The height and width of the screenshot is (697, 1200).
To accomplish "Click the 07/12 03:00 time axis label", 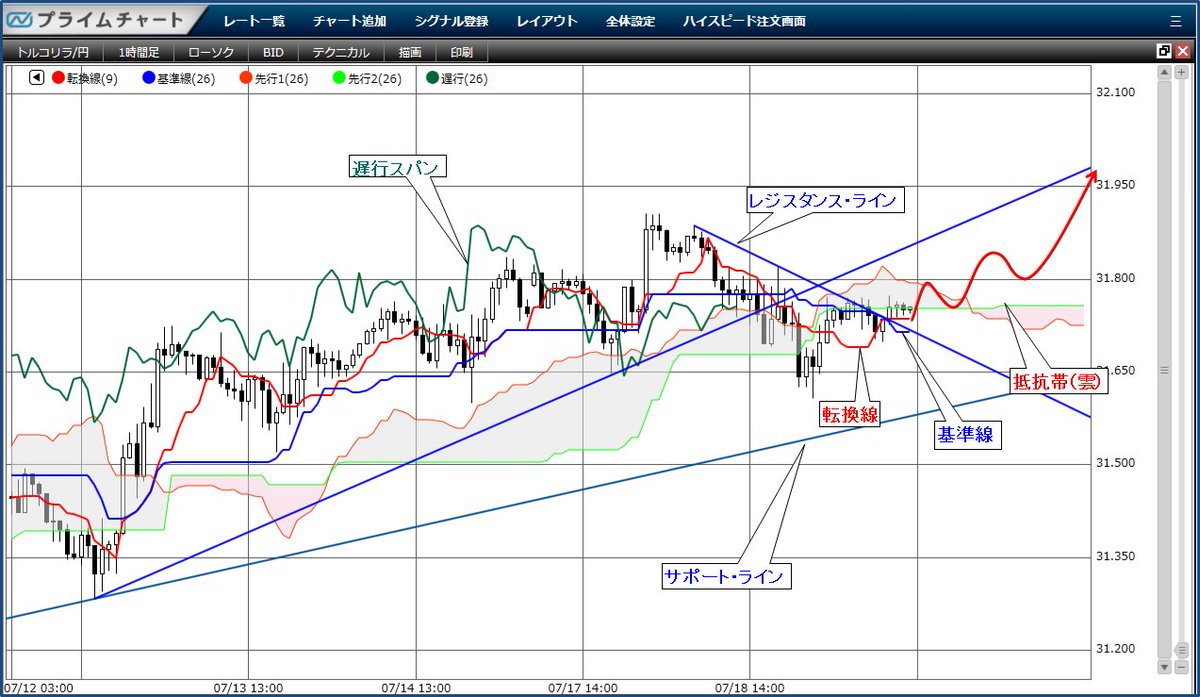I will coord(40,688).
